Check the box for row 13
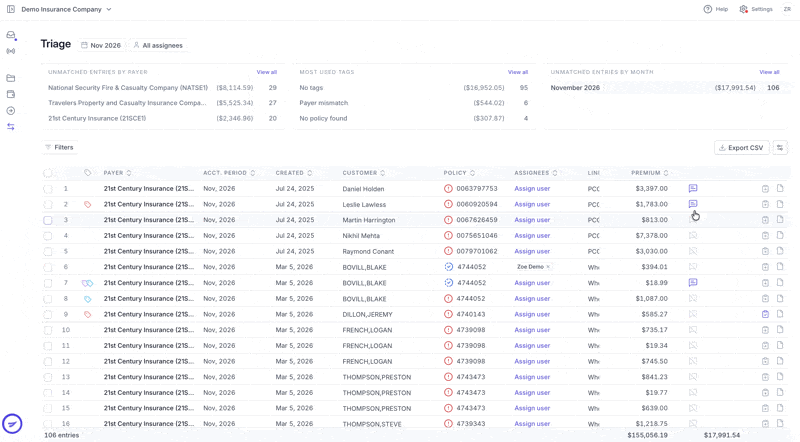The image size is (800, 442). pos(48,377)
